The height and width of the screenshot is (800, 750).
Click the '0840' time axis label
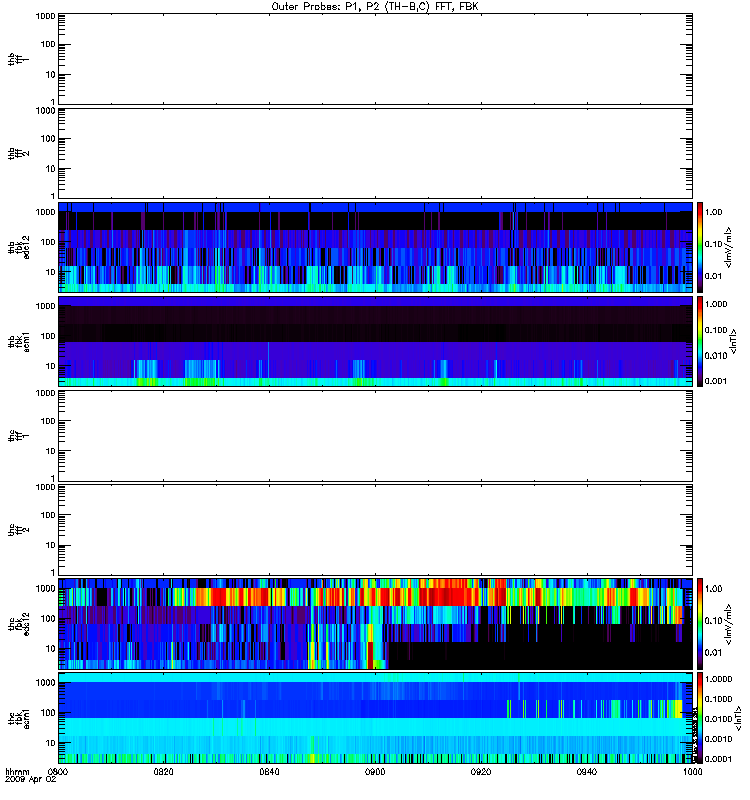(269, 771)
